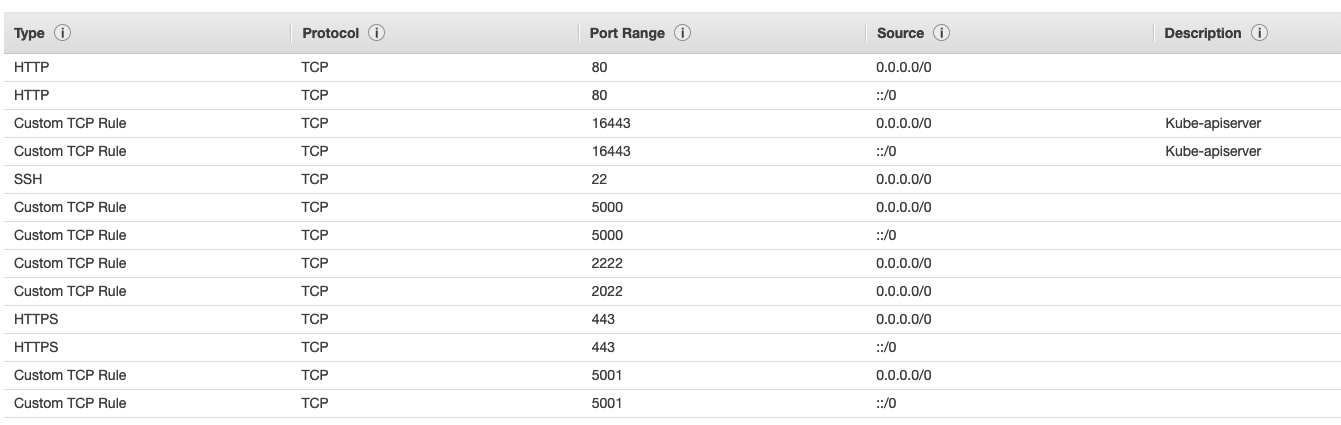Click the 0.0.0.0/0 source for port 5000

pos(903,207)
